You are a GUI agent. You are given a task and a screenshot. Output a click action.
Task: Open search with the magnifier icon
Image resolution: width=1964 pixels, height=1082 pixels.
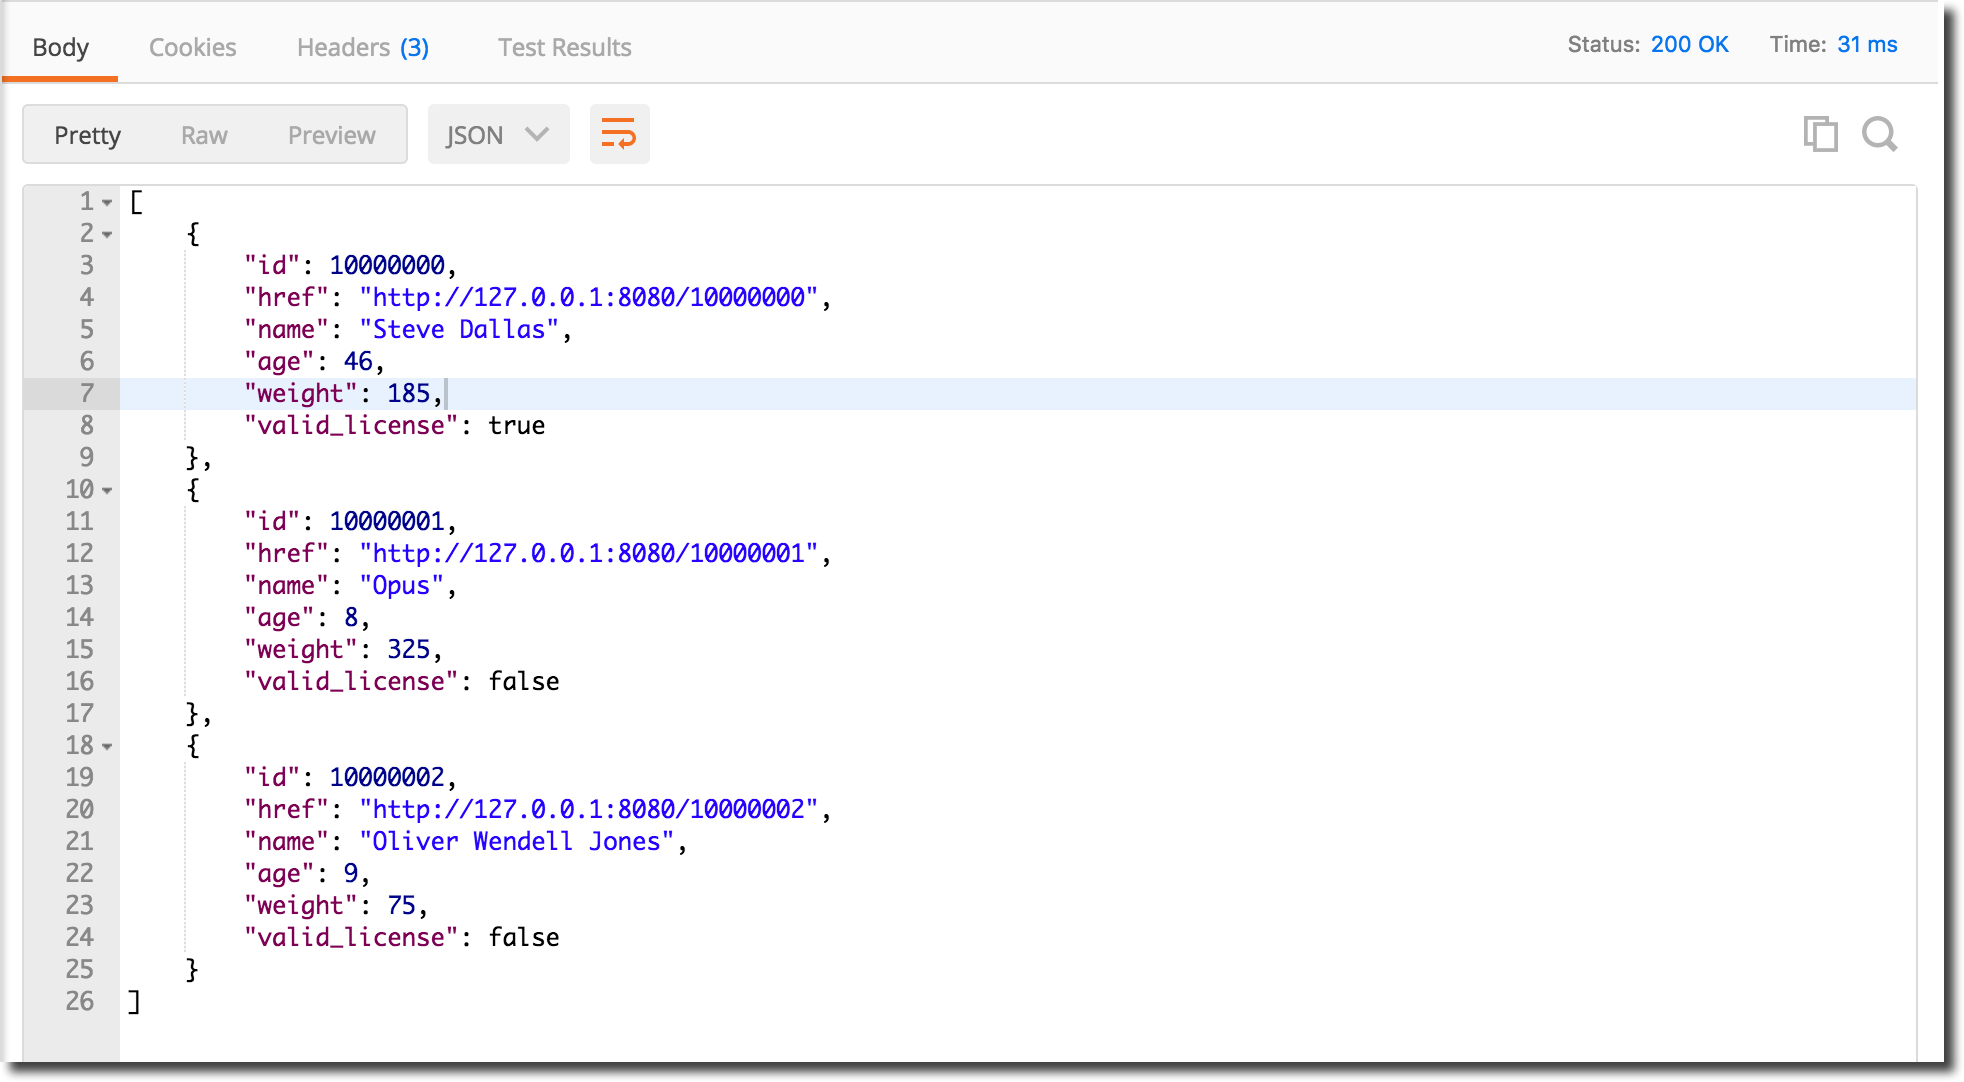[1879, 134]
